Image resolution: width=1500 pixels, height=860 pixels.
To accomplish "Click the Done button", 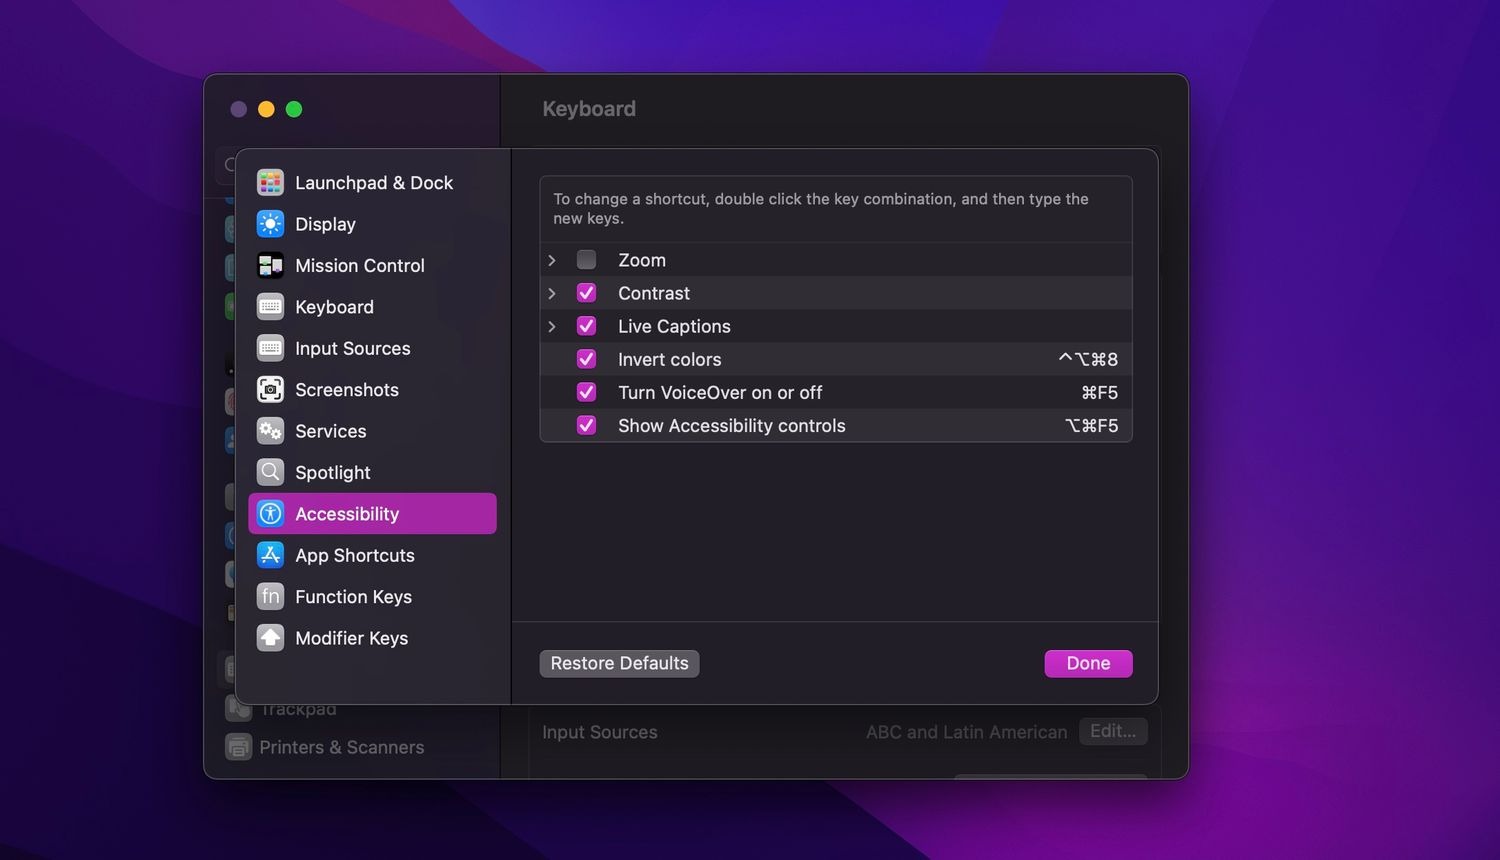I will (1088, 663).
